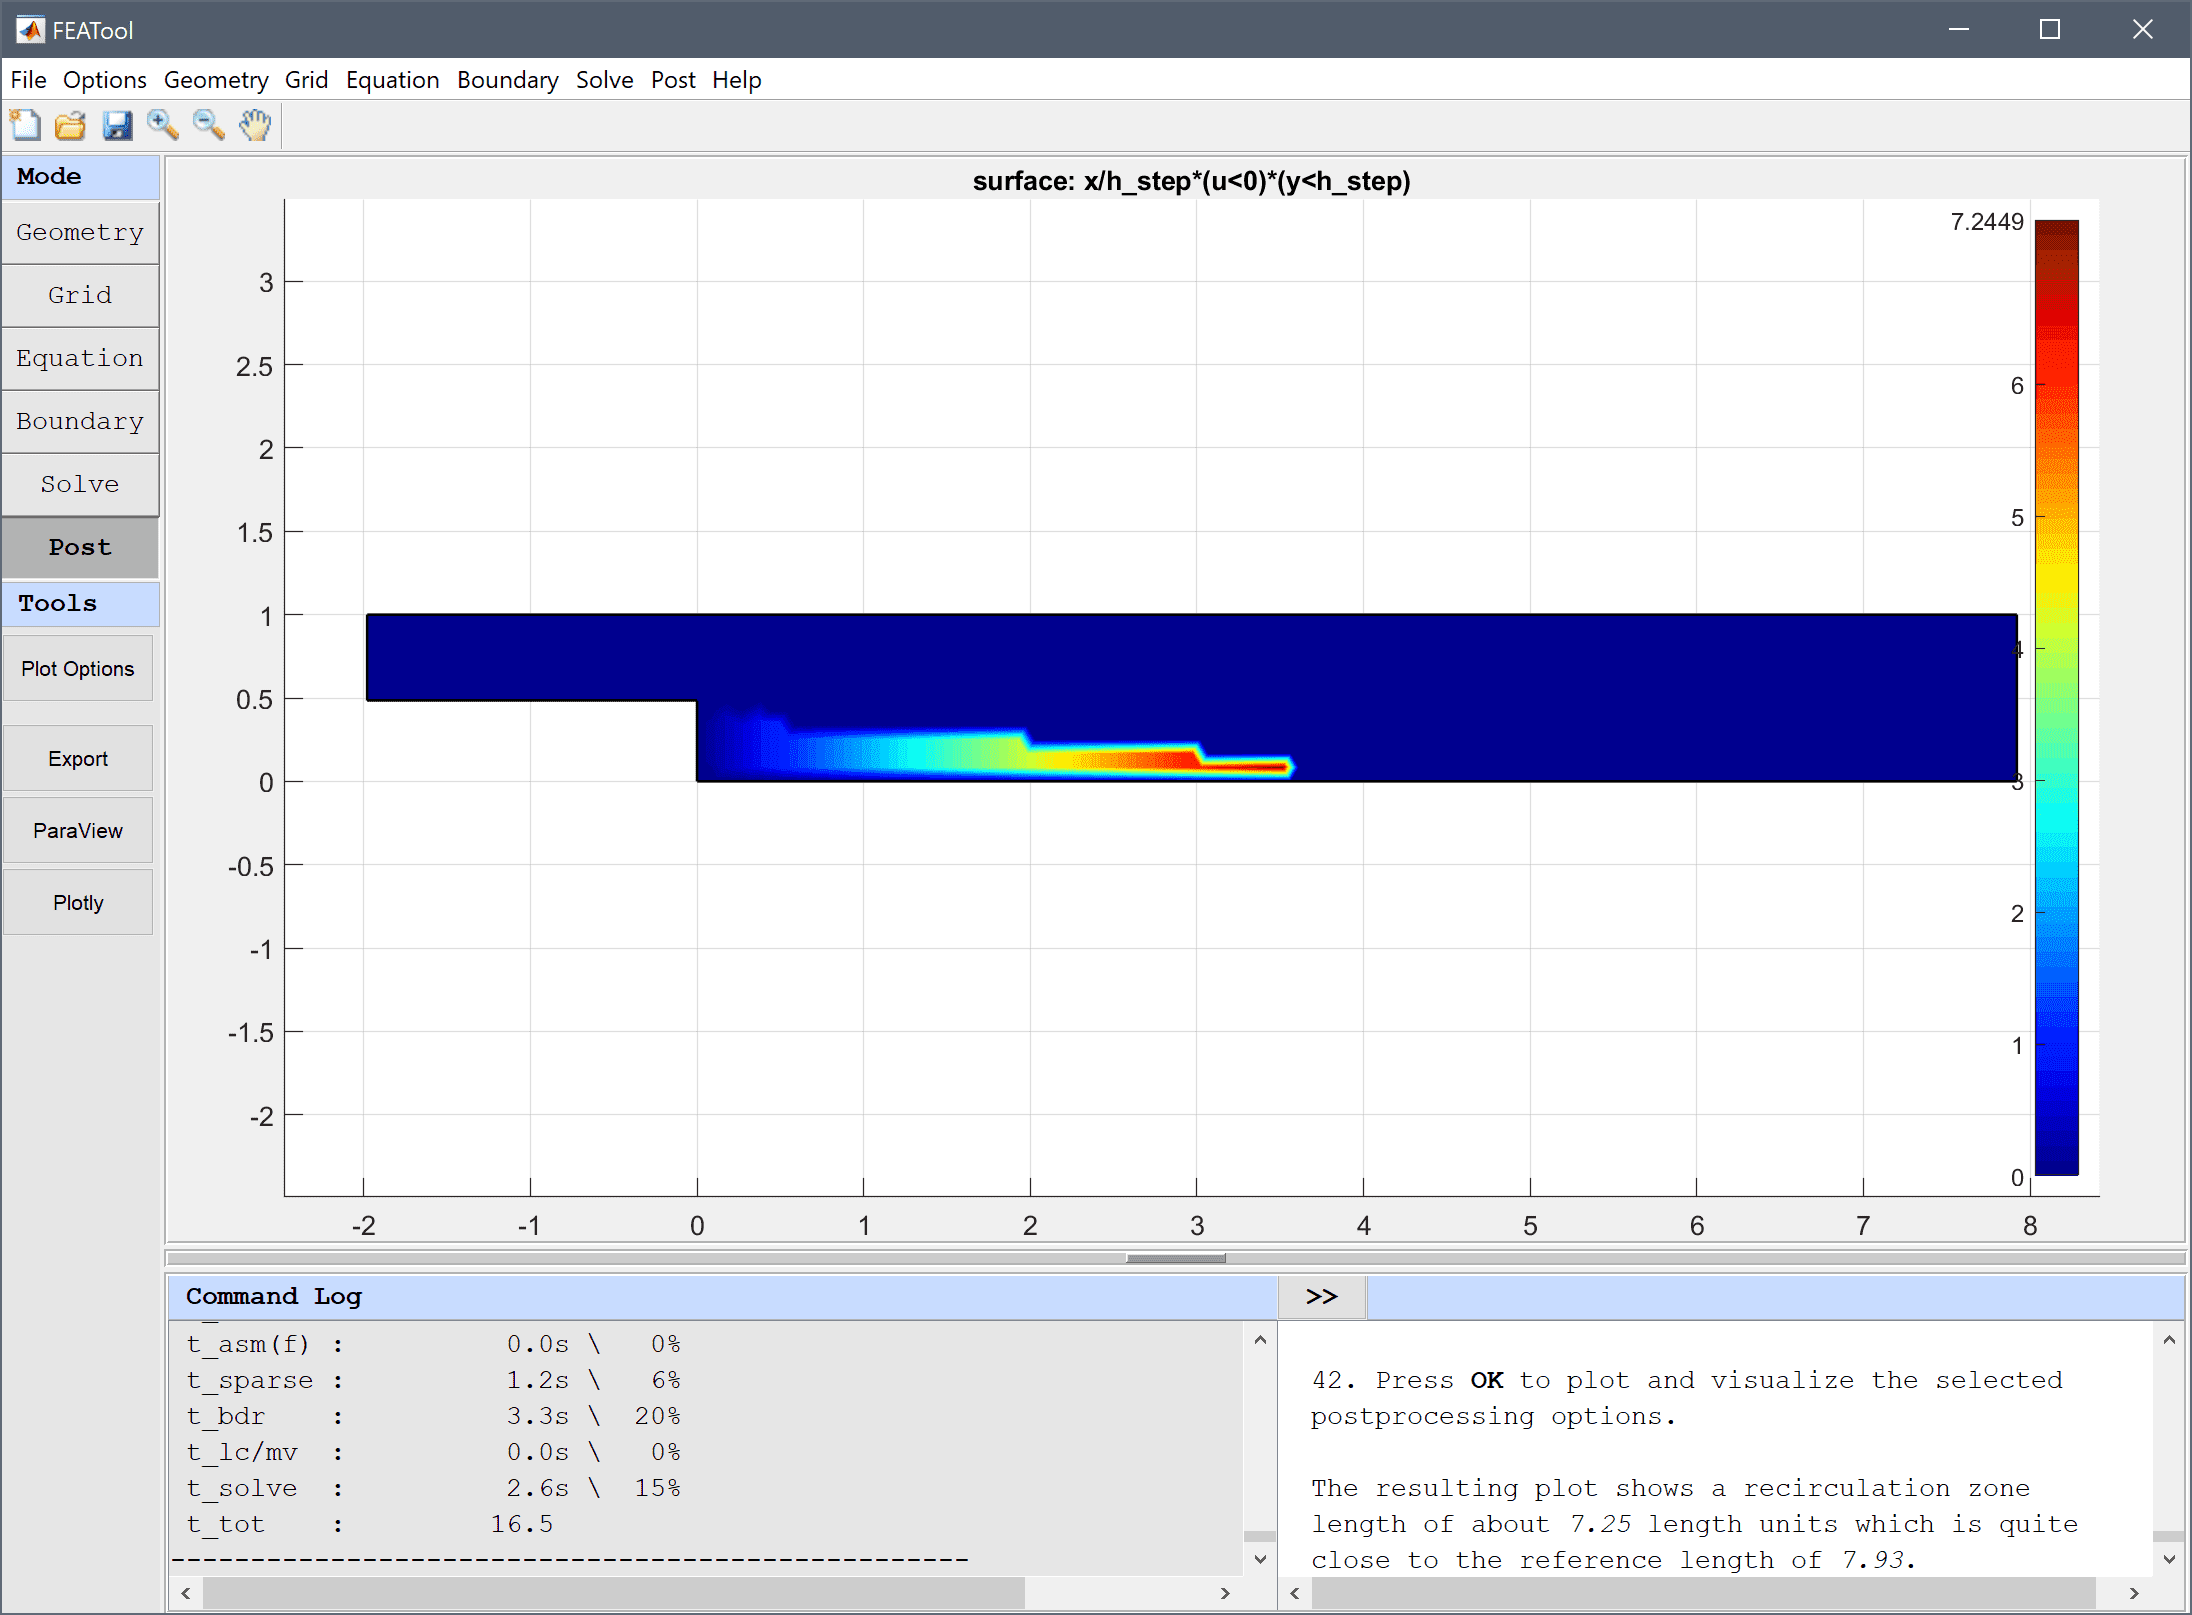Open the File menu
2192x1615 pixels.
28,80
